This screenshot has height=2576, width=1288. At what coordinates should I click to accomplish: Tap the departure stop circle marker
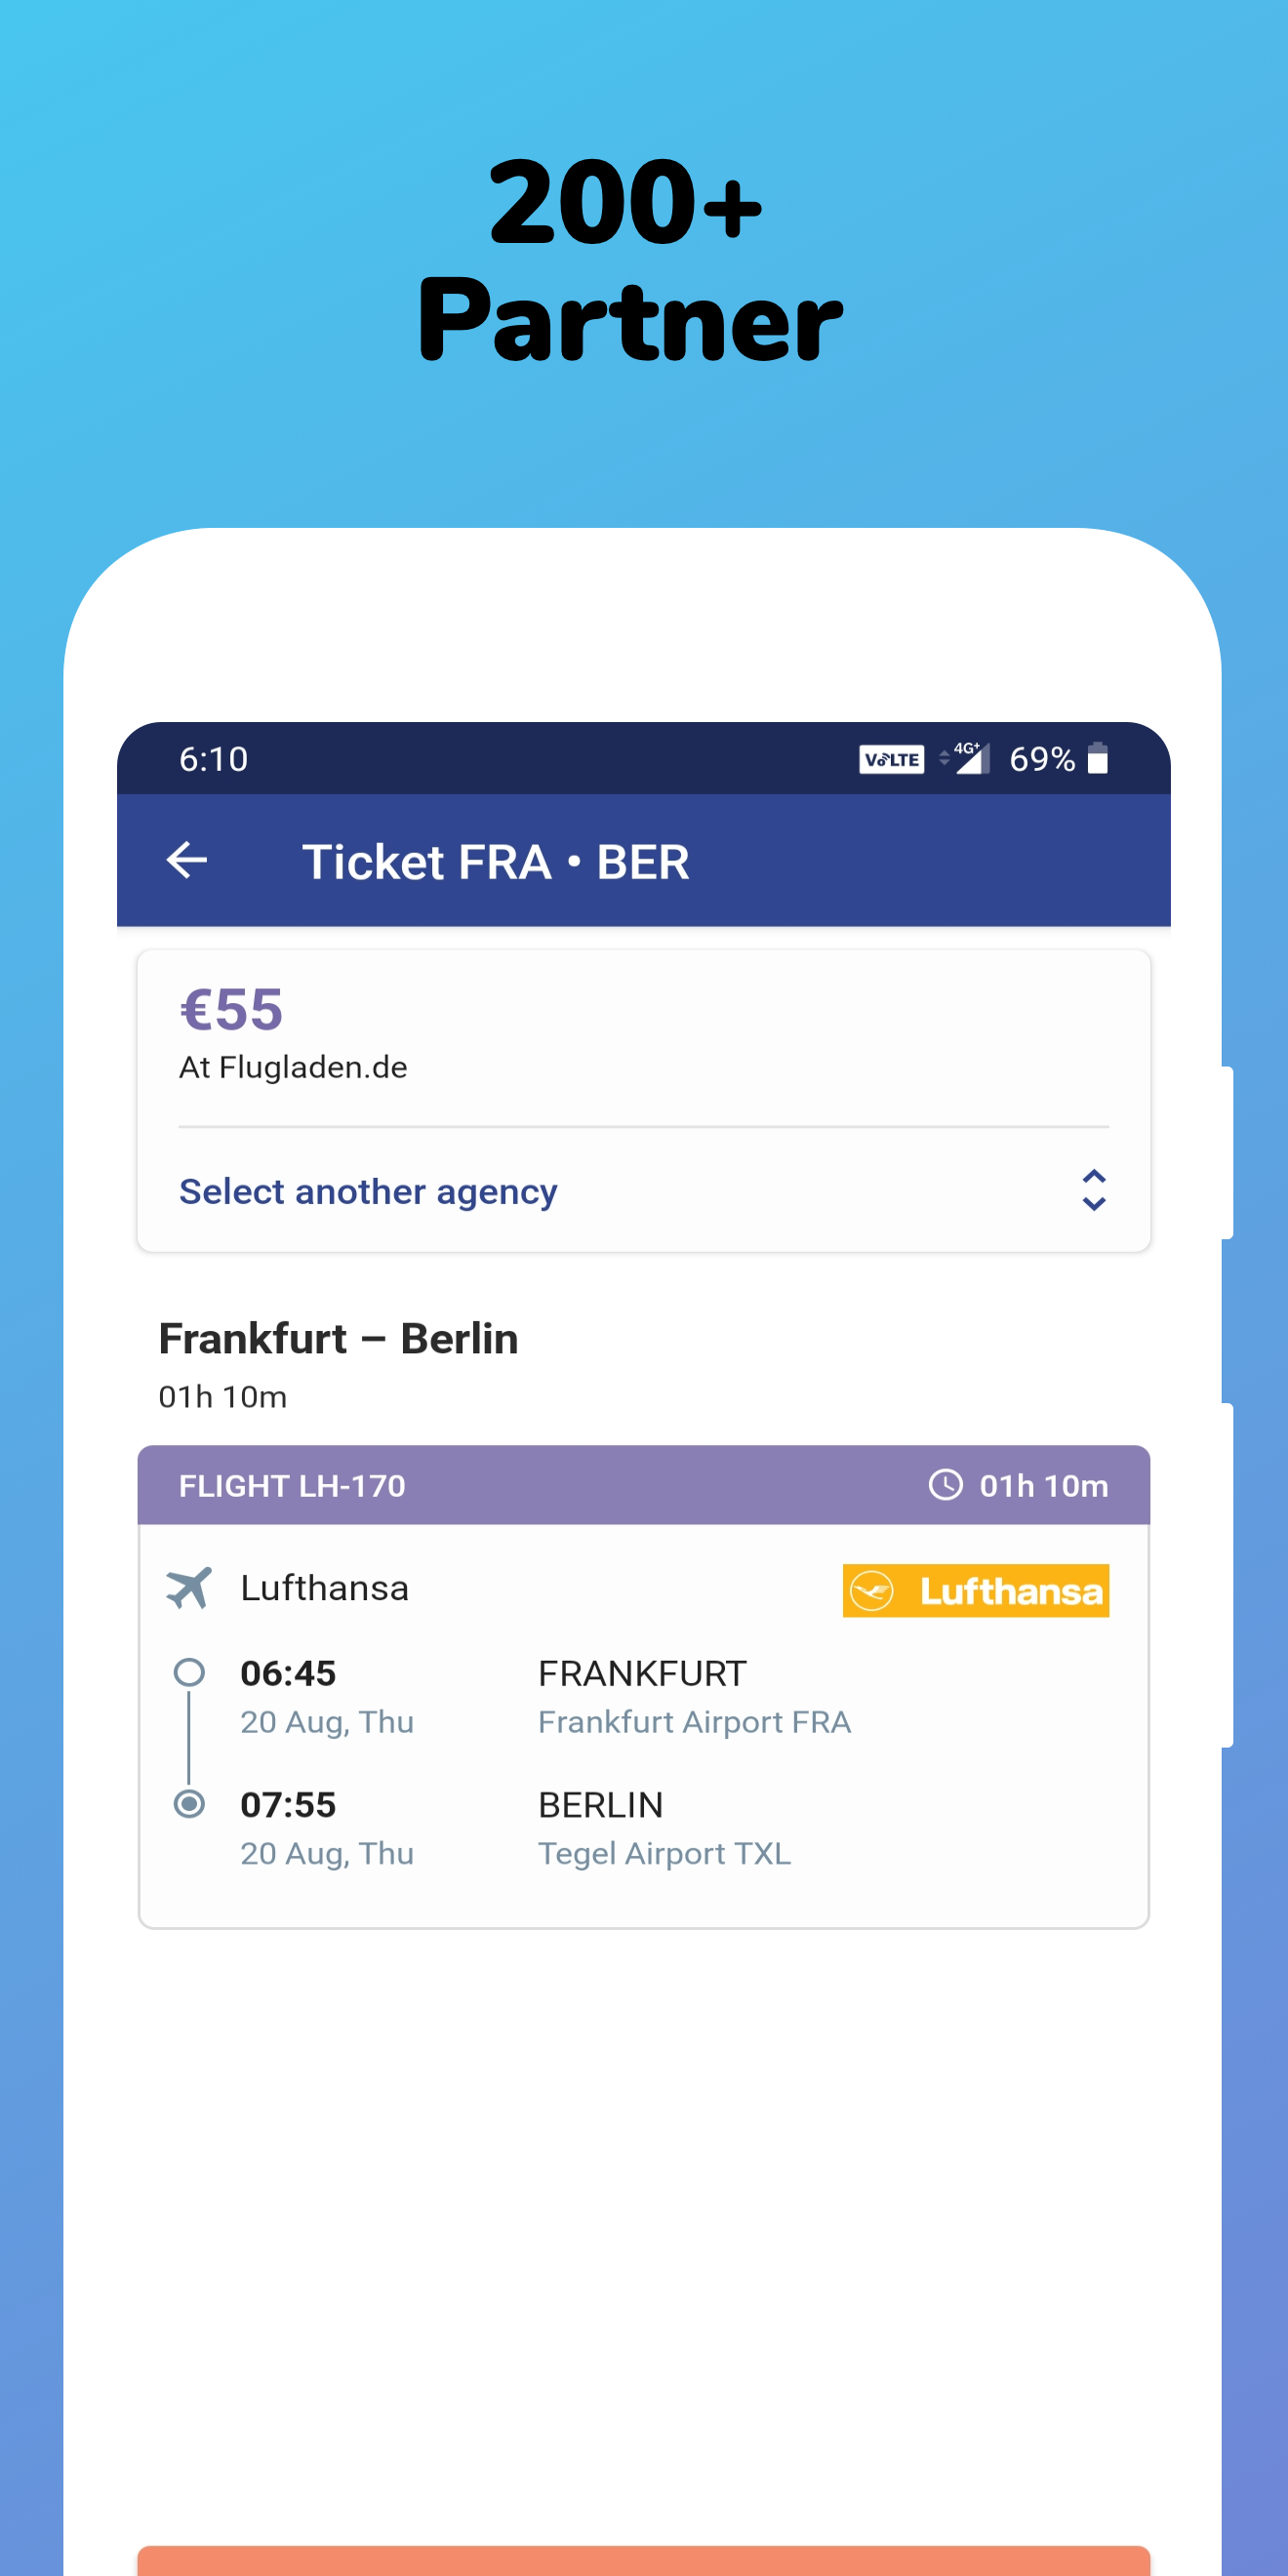189,1672
